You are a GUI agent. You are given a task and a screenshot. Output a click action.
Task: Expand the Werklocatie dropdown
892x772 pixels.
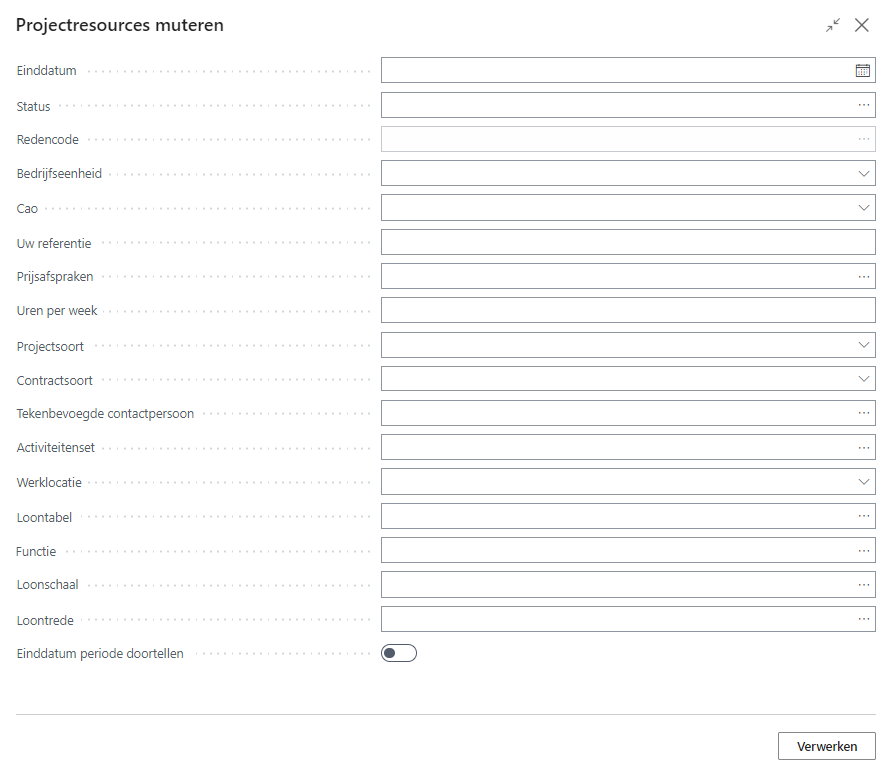click(x=864, y=482)
